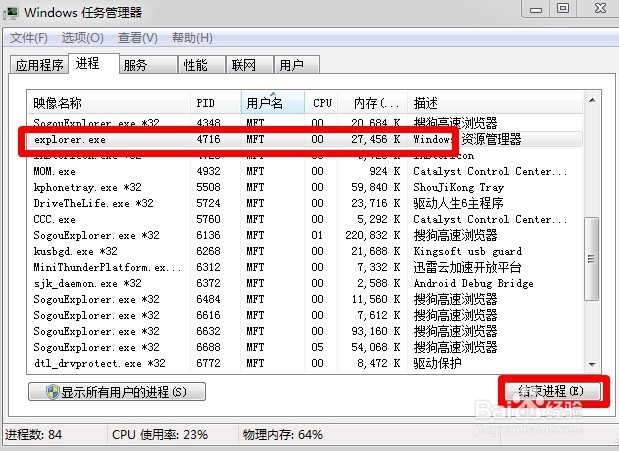This screenshot has height=451, width=619.
Task: Click 显示所有用户的进程(S) button
Action: (x=117, y=392)
